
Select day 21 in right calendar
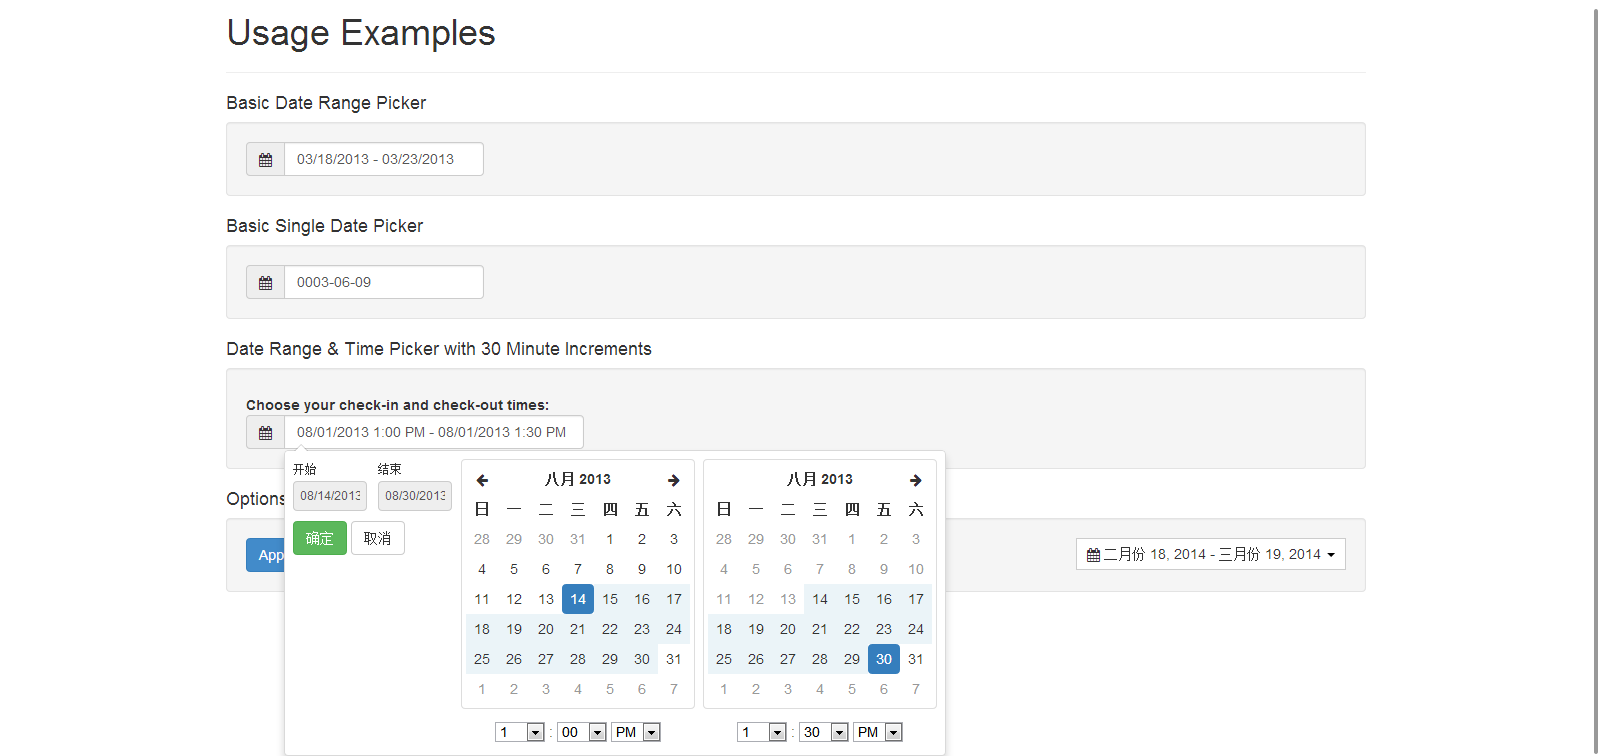pos(820,629)
